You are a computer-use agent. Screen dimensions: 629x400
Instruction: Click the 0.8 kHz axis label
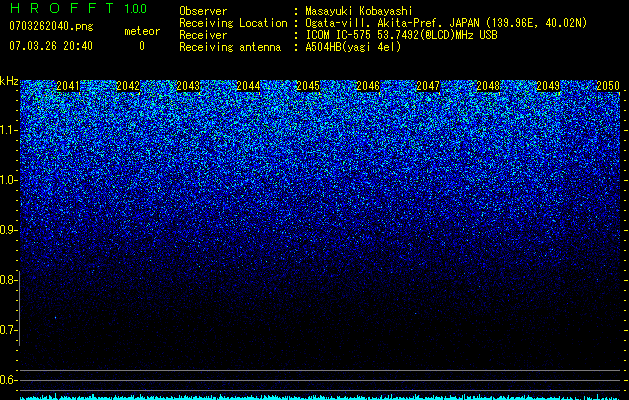pos(9,280)
